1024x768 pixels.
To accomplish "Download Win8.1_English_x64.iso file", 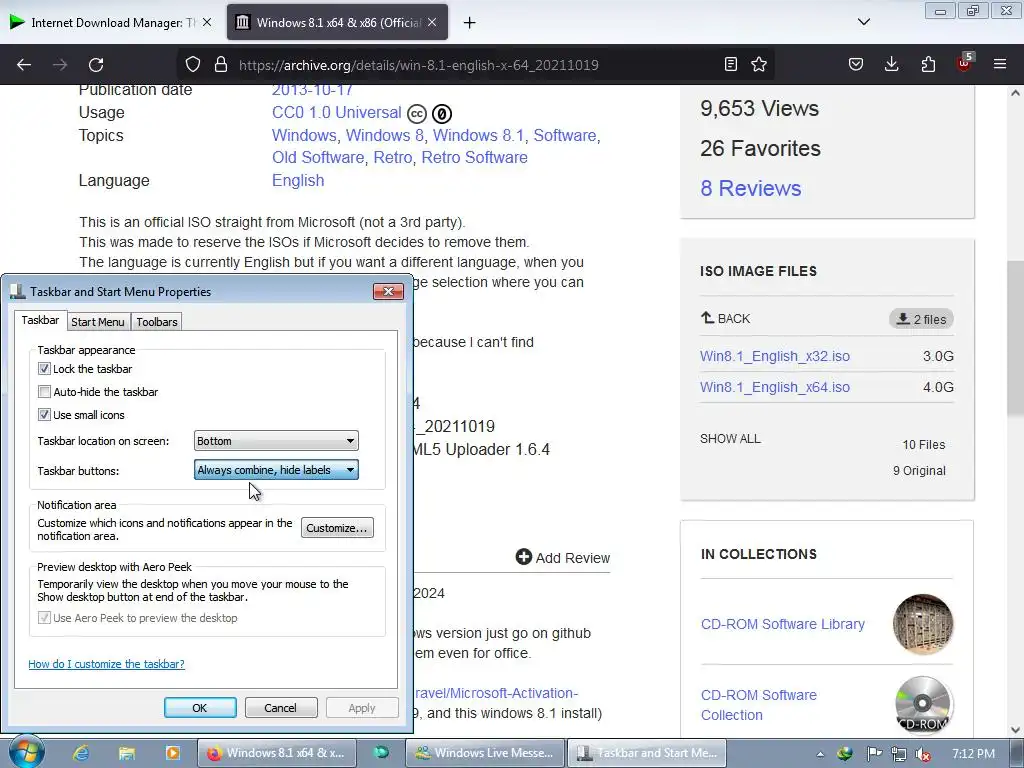I will pyautogui.click(x=775, y=387).
